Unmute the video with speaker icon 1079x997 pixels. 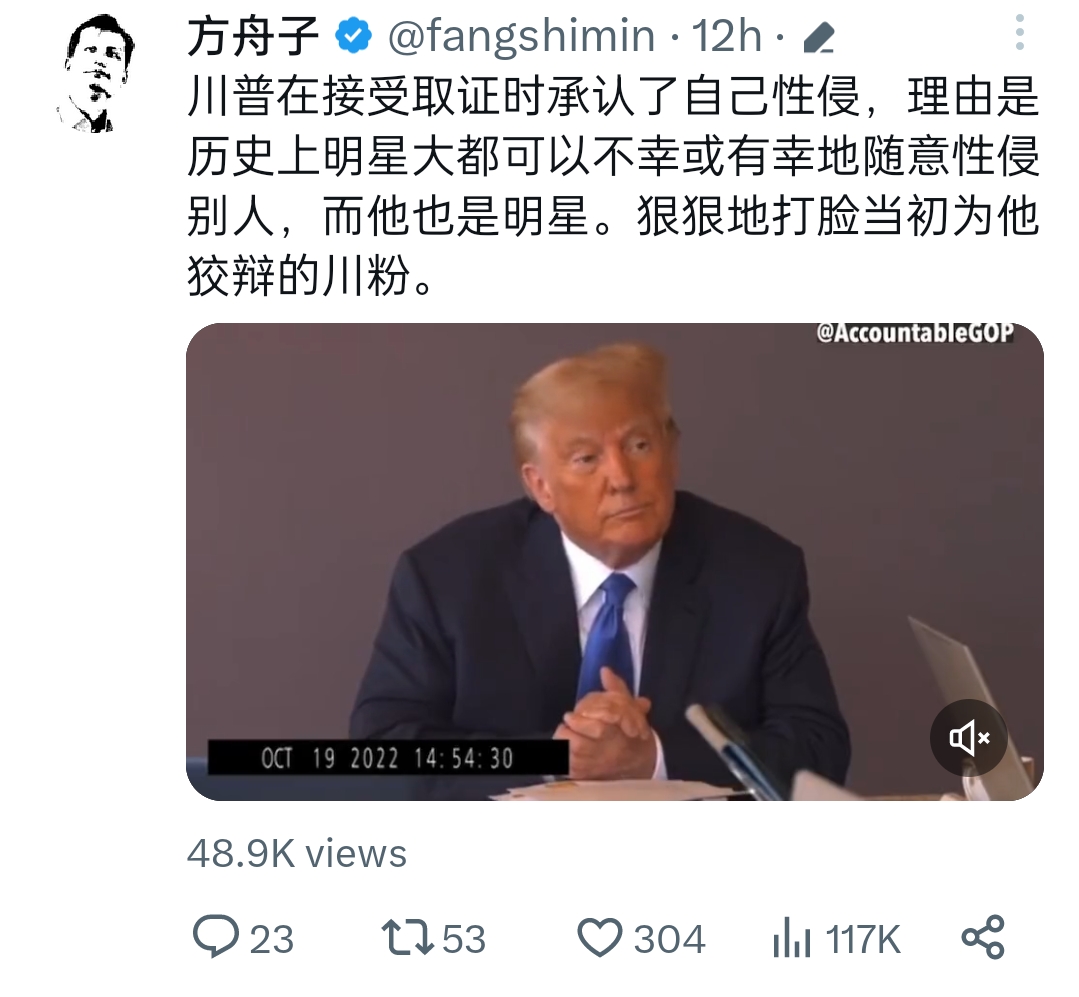point(969,738)
